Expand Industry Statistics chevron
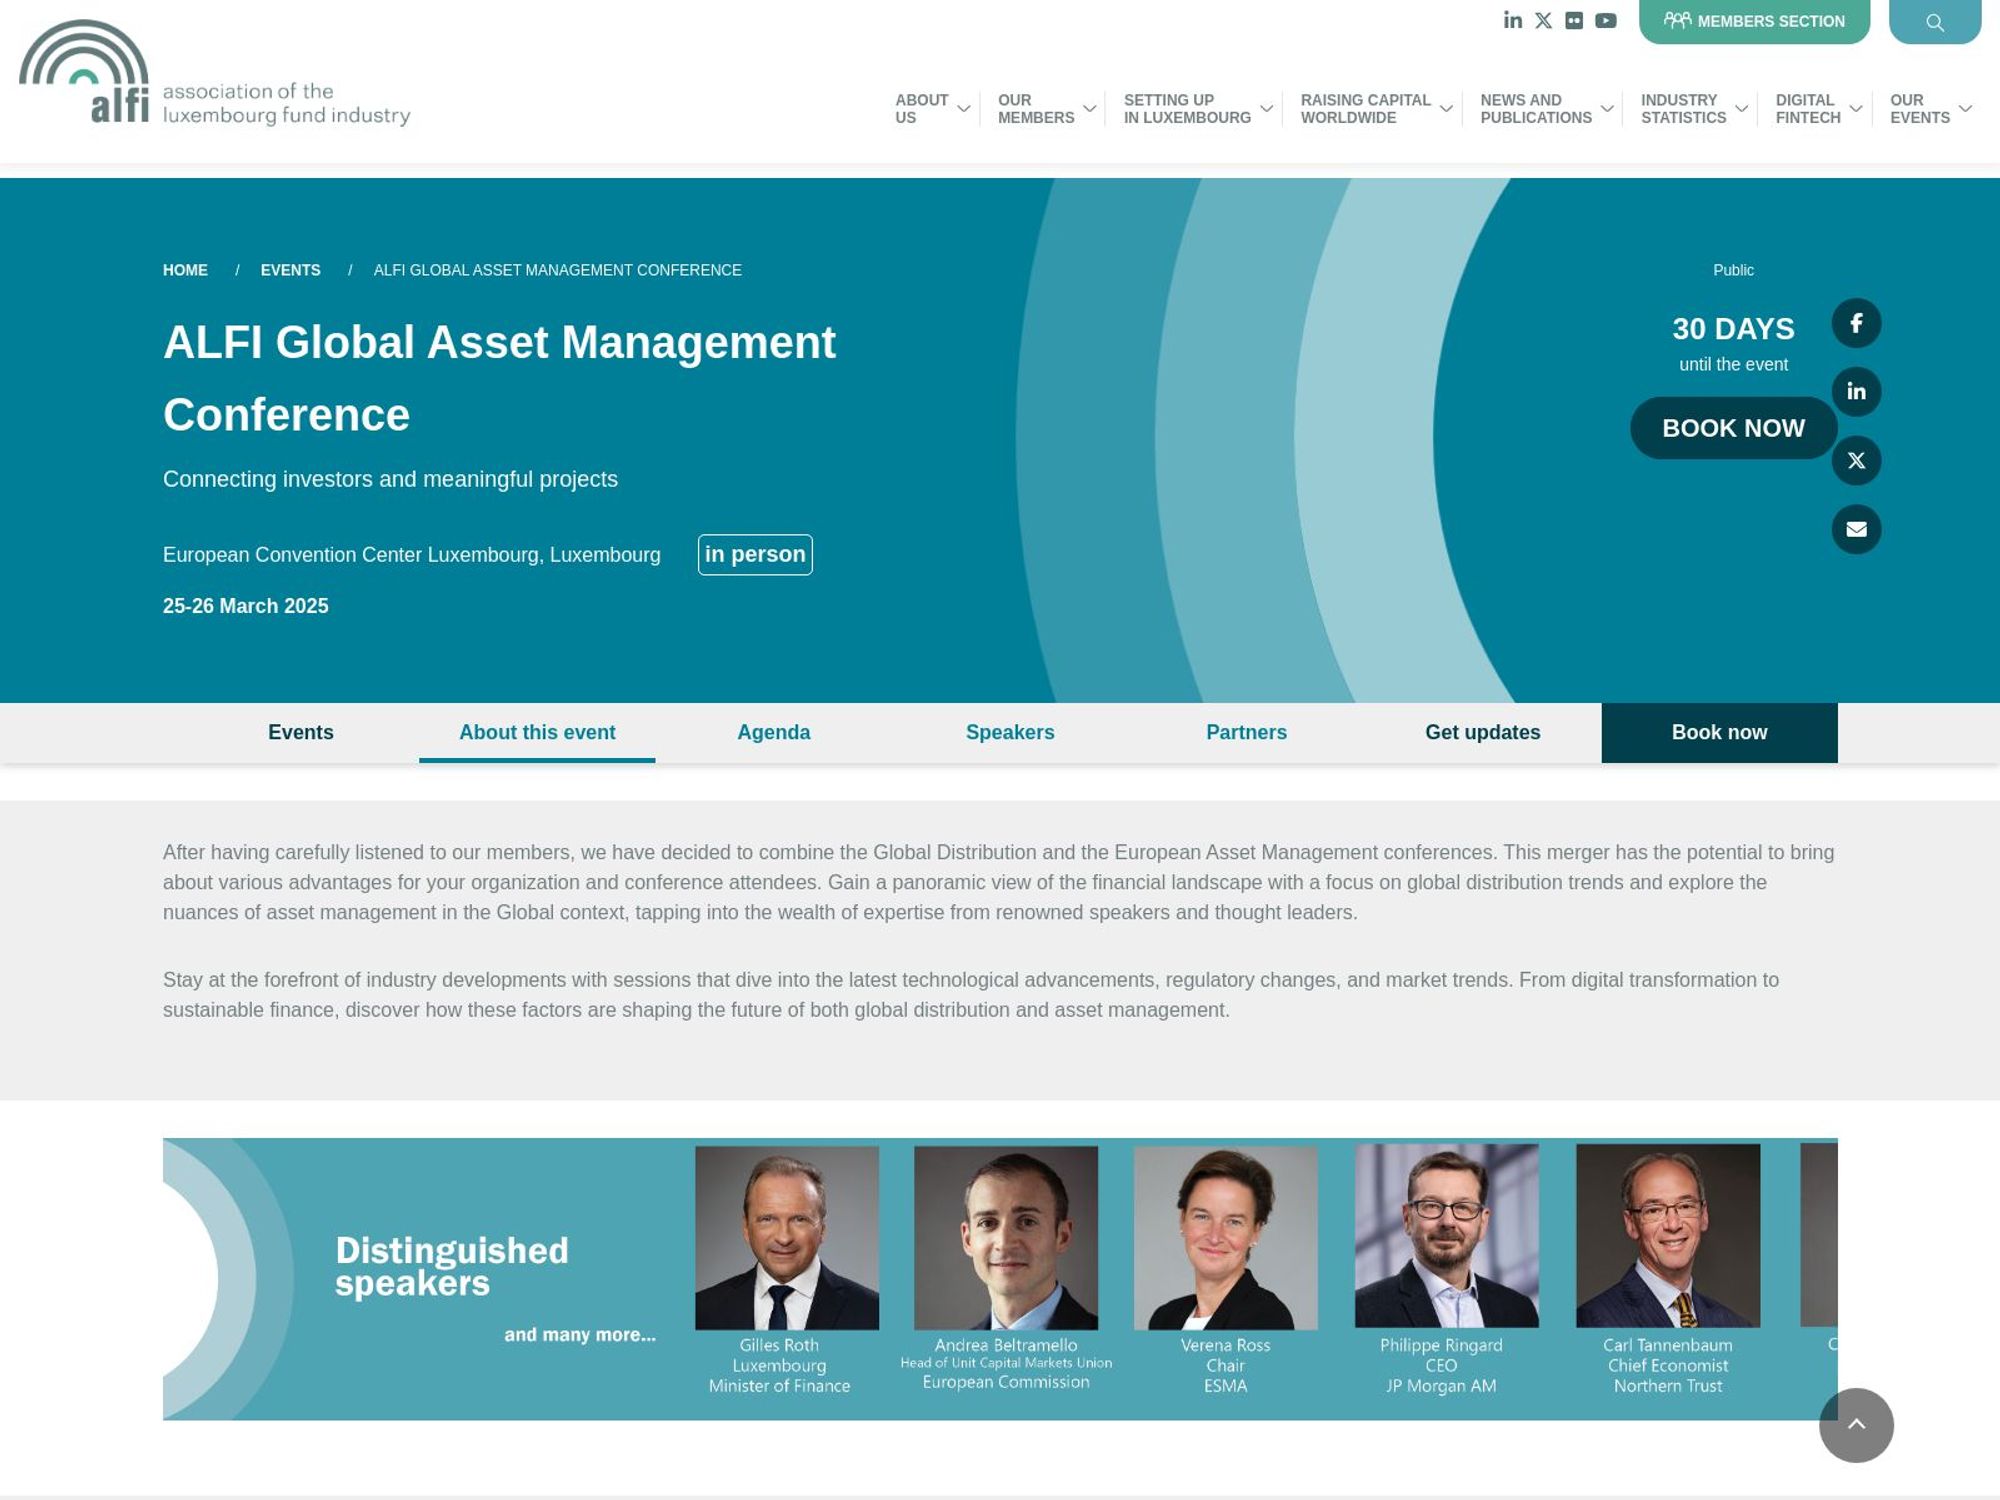 point(1741,109)
